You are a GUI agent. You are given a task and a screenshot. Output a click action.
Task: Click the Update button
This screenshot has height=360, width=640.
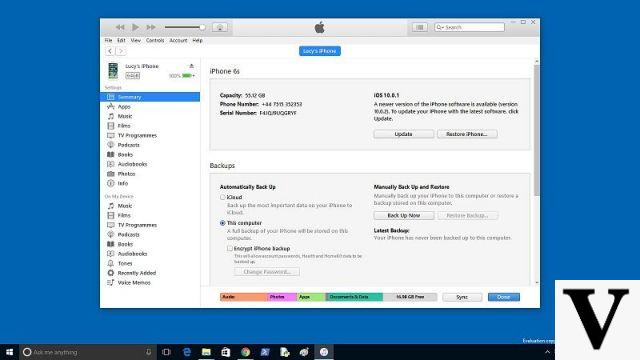[x=404, y=134]
